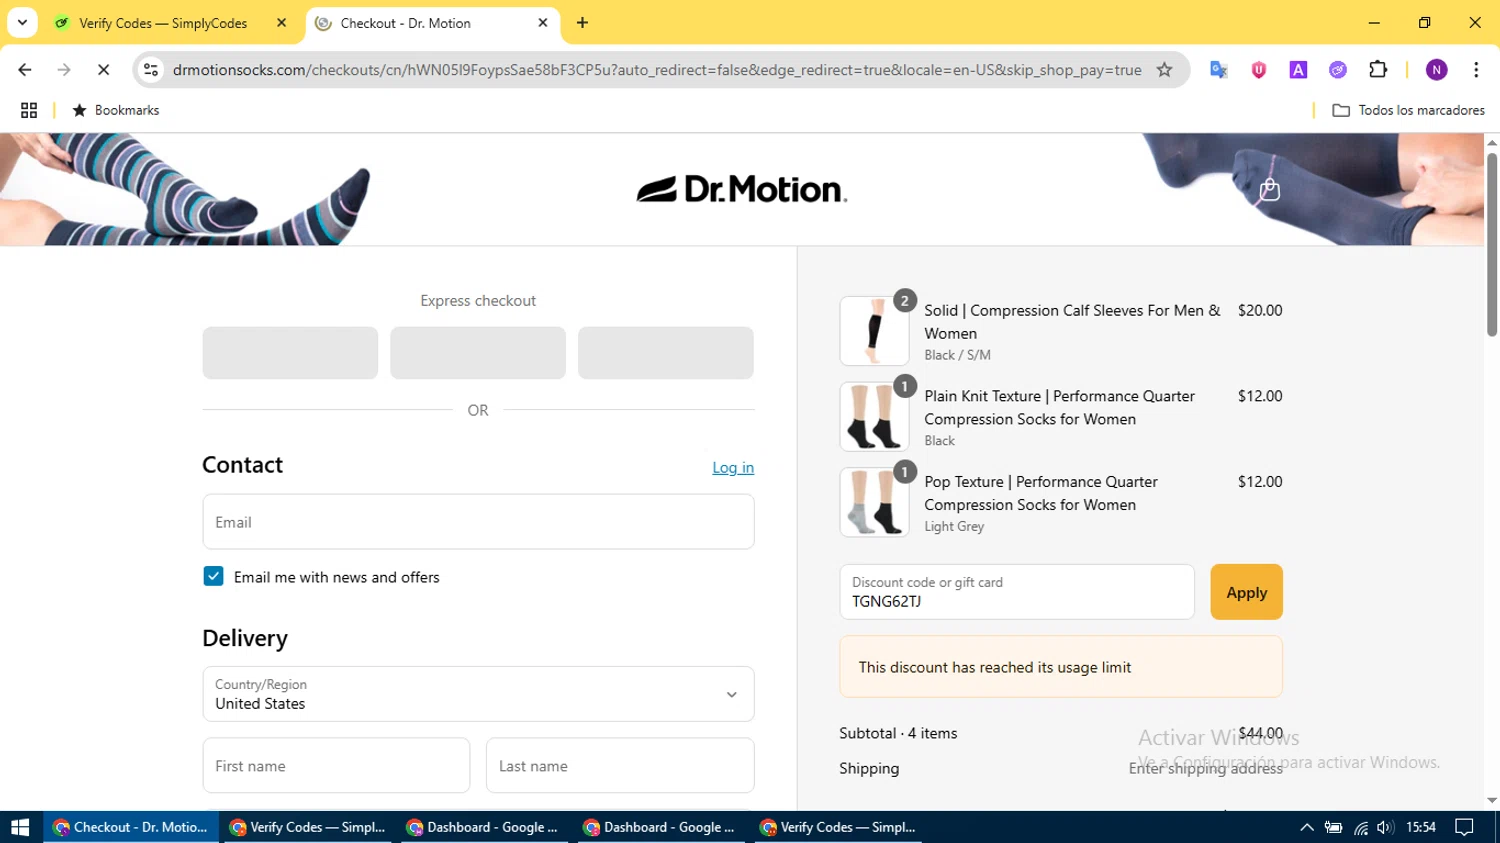Show hidden system tray icons
Screen dimensions: 1500x843
pos(1306,827)
